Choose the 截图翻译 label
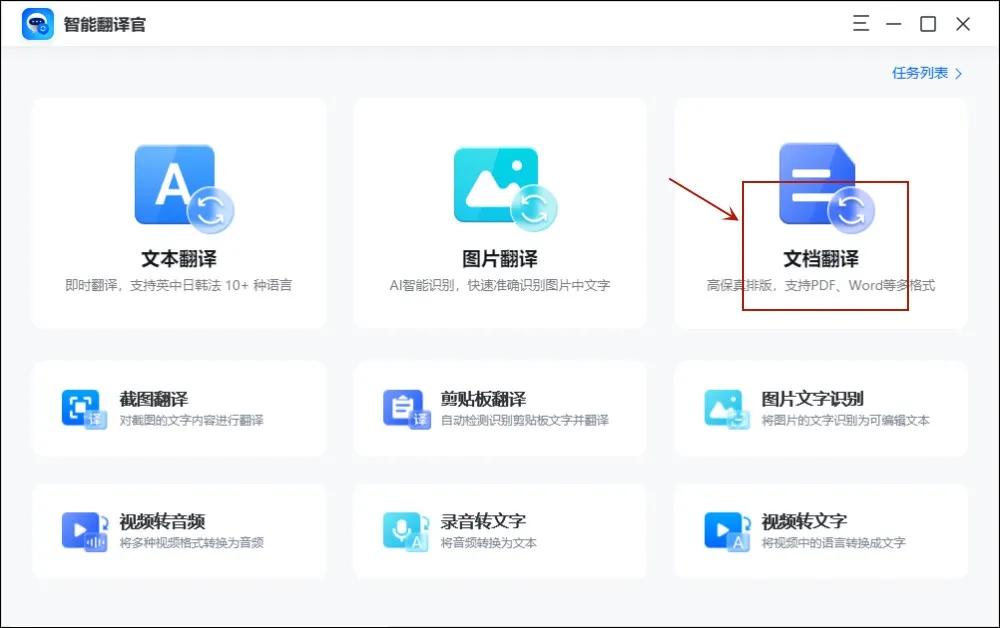Viewport: 1000px width, 628px height. click(154, 399)
